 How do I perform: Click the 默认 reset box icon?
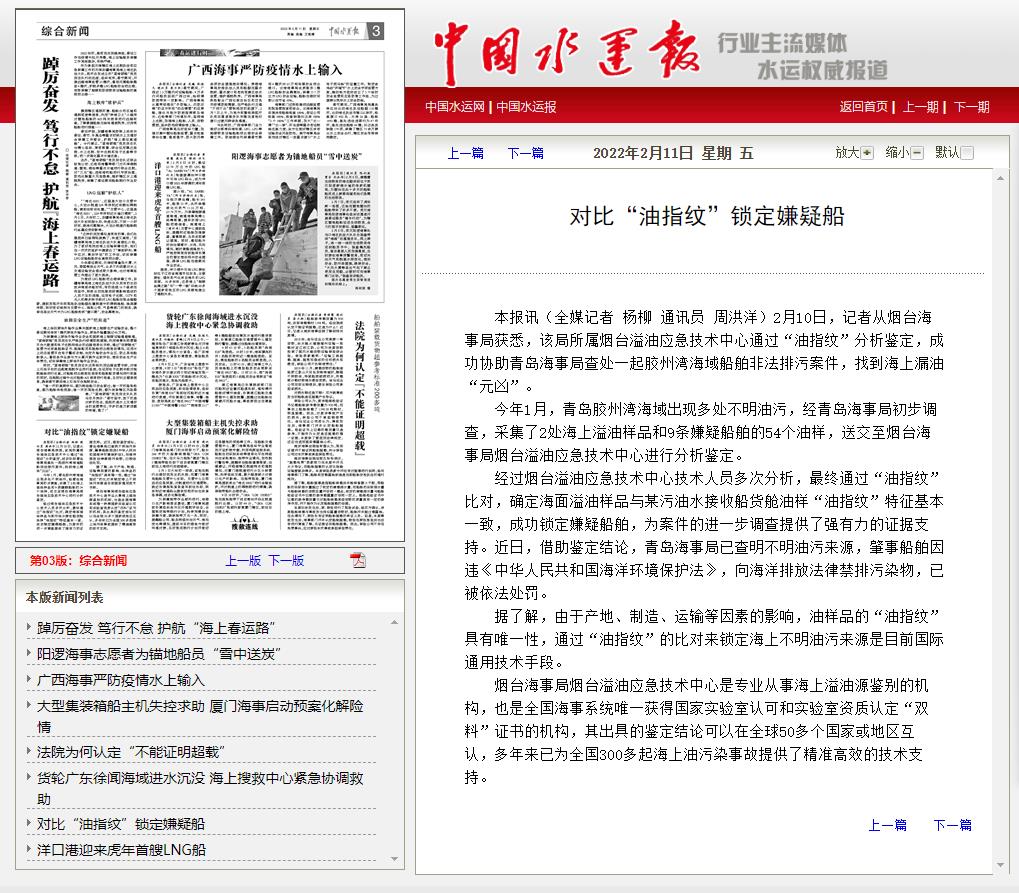pos(967,153)
